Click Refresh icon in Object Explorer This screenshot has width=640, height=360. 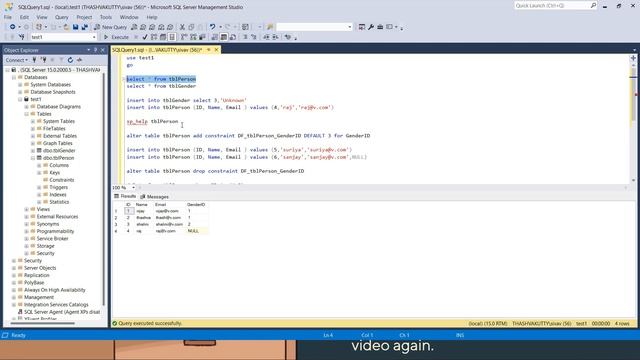pyautogui.click(x=70, y=60)
